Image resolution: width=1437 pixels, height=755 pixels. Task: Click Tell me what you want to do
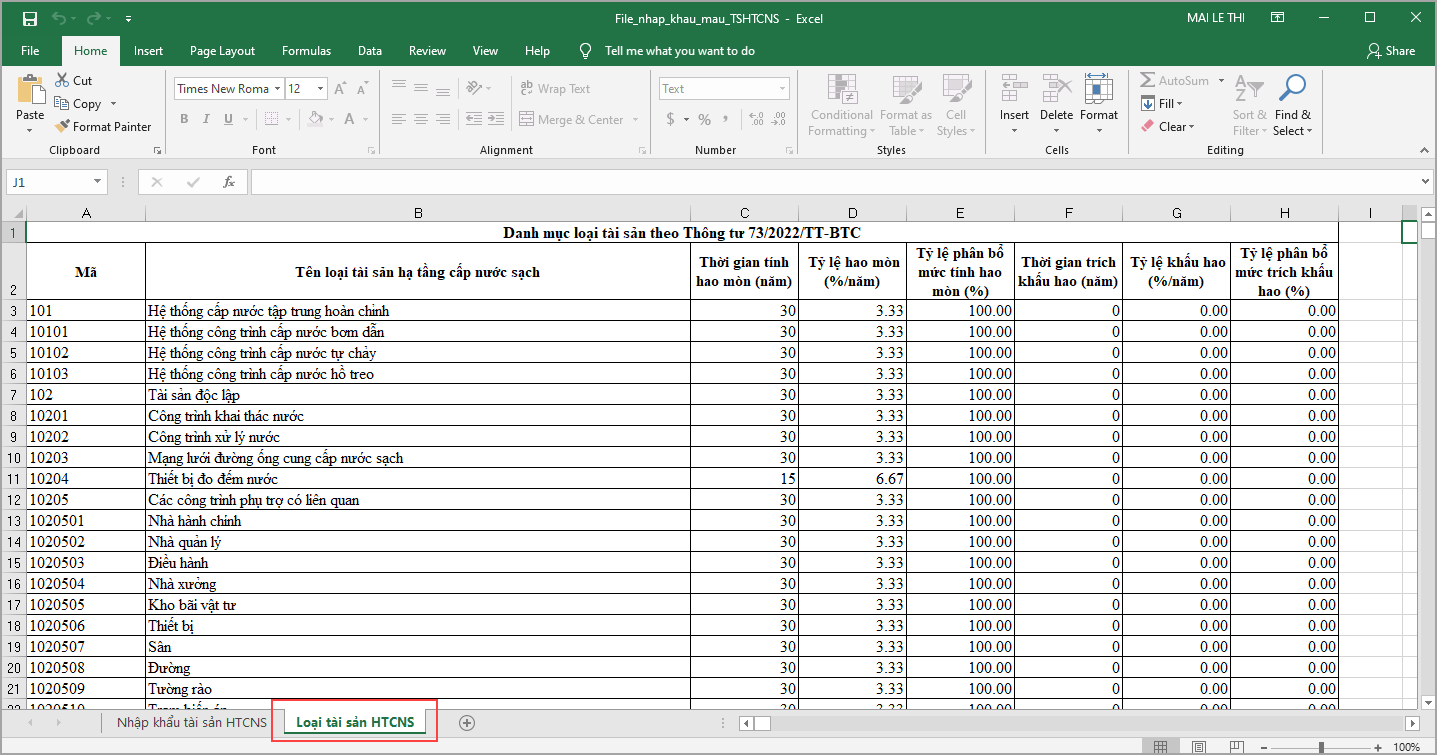tap(679, 51)
